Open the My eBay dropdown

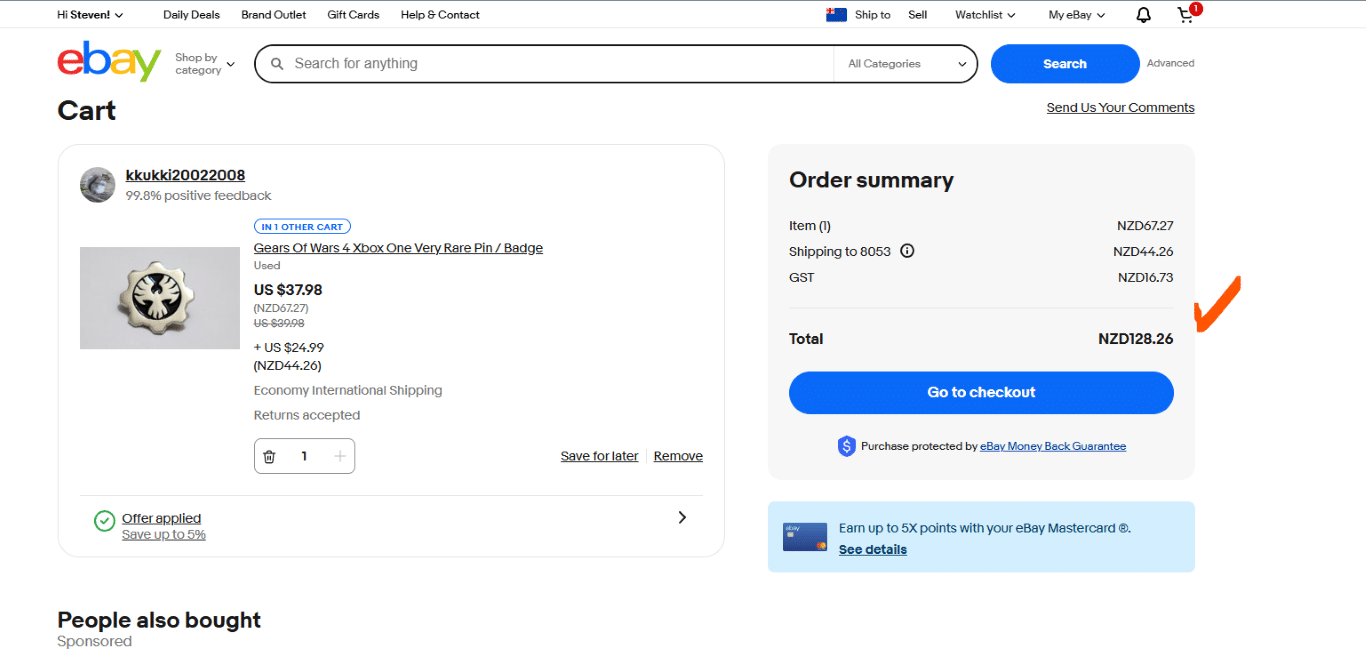[x=1076, y=15]
